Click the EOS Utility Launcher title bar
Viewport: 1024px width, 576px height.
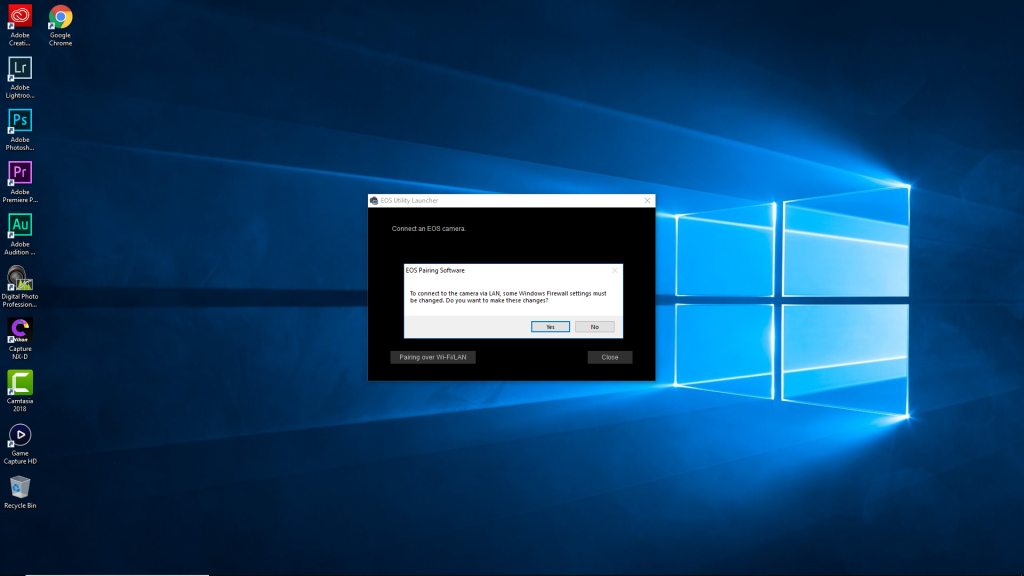tap(500, 201)
